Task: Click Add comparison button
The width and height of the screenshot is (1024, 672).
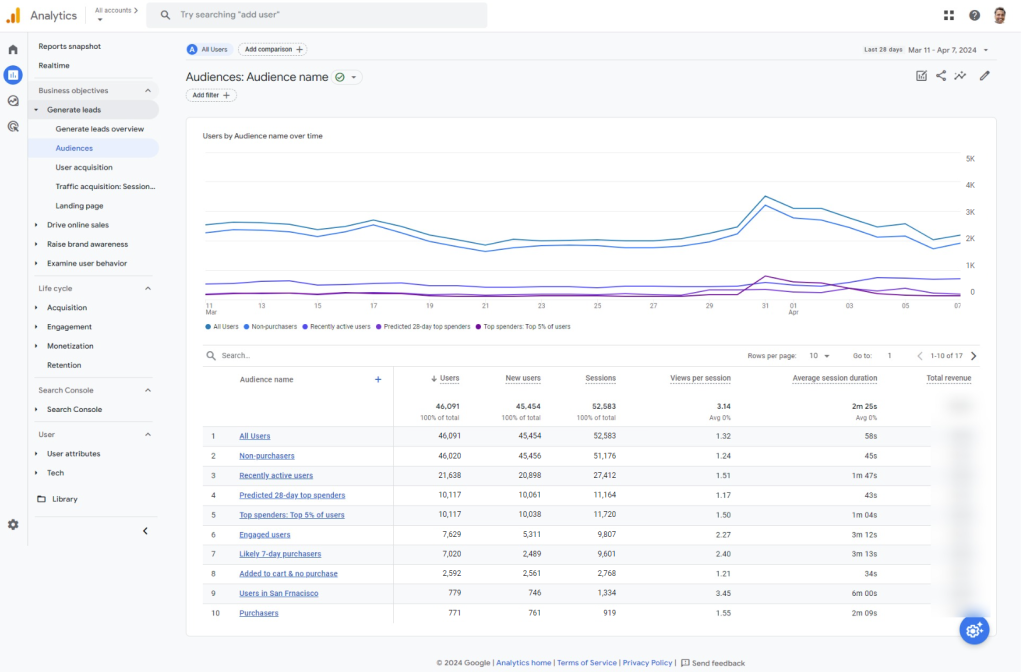Action: click(x=273, y=49)
